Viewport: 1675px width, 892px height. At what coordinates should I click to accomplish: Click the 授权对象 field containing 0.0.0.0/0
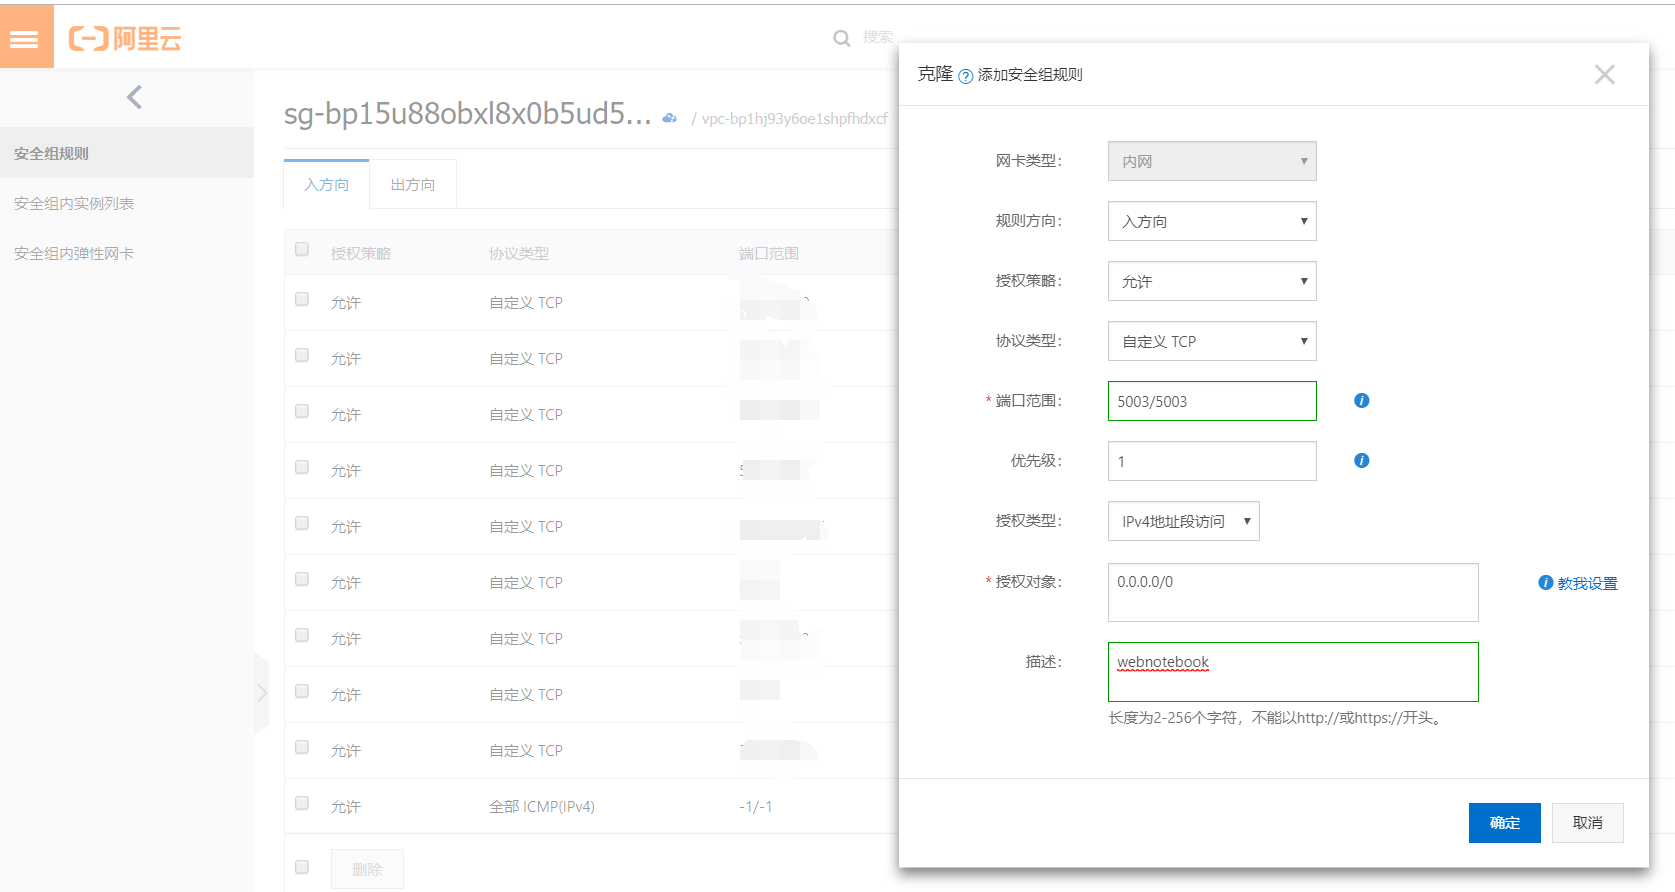point(1293,592)
